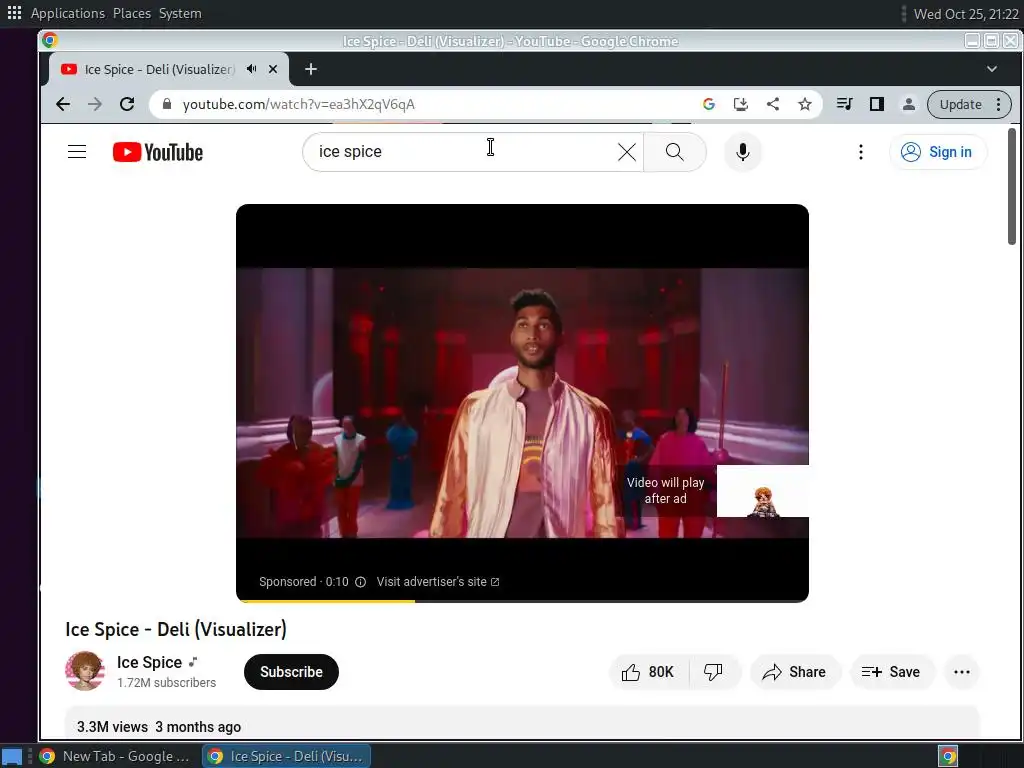Like the video with thumbs up 80K
The image size is (1024, 768).
click(x=648, y=672)
